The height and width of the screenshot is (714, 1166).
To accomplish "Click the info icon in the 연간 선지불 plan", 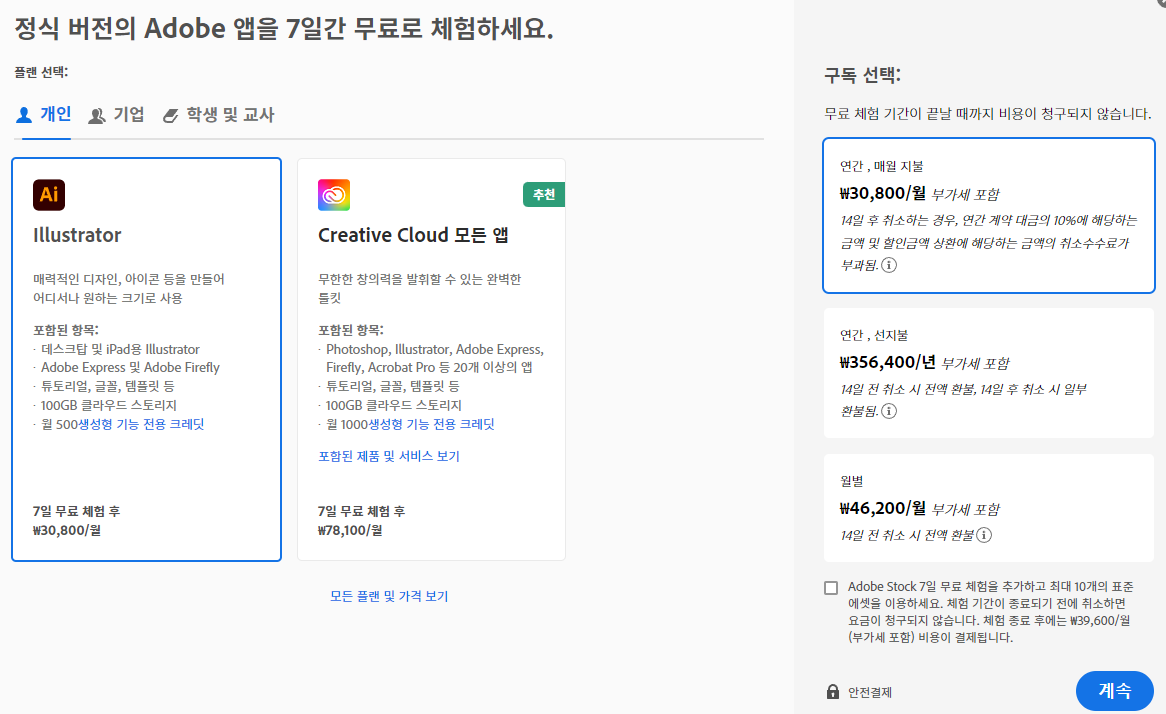I will [x=889, y=411].
